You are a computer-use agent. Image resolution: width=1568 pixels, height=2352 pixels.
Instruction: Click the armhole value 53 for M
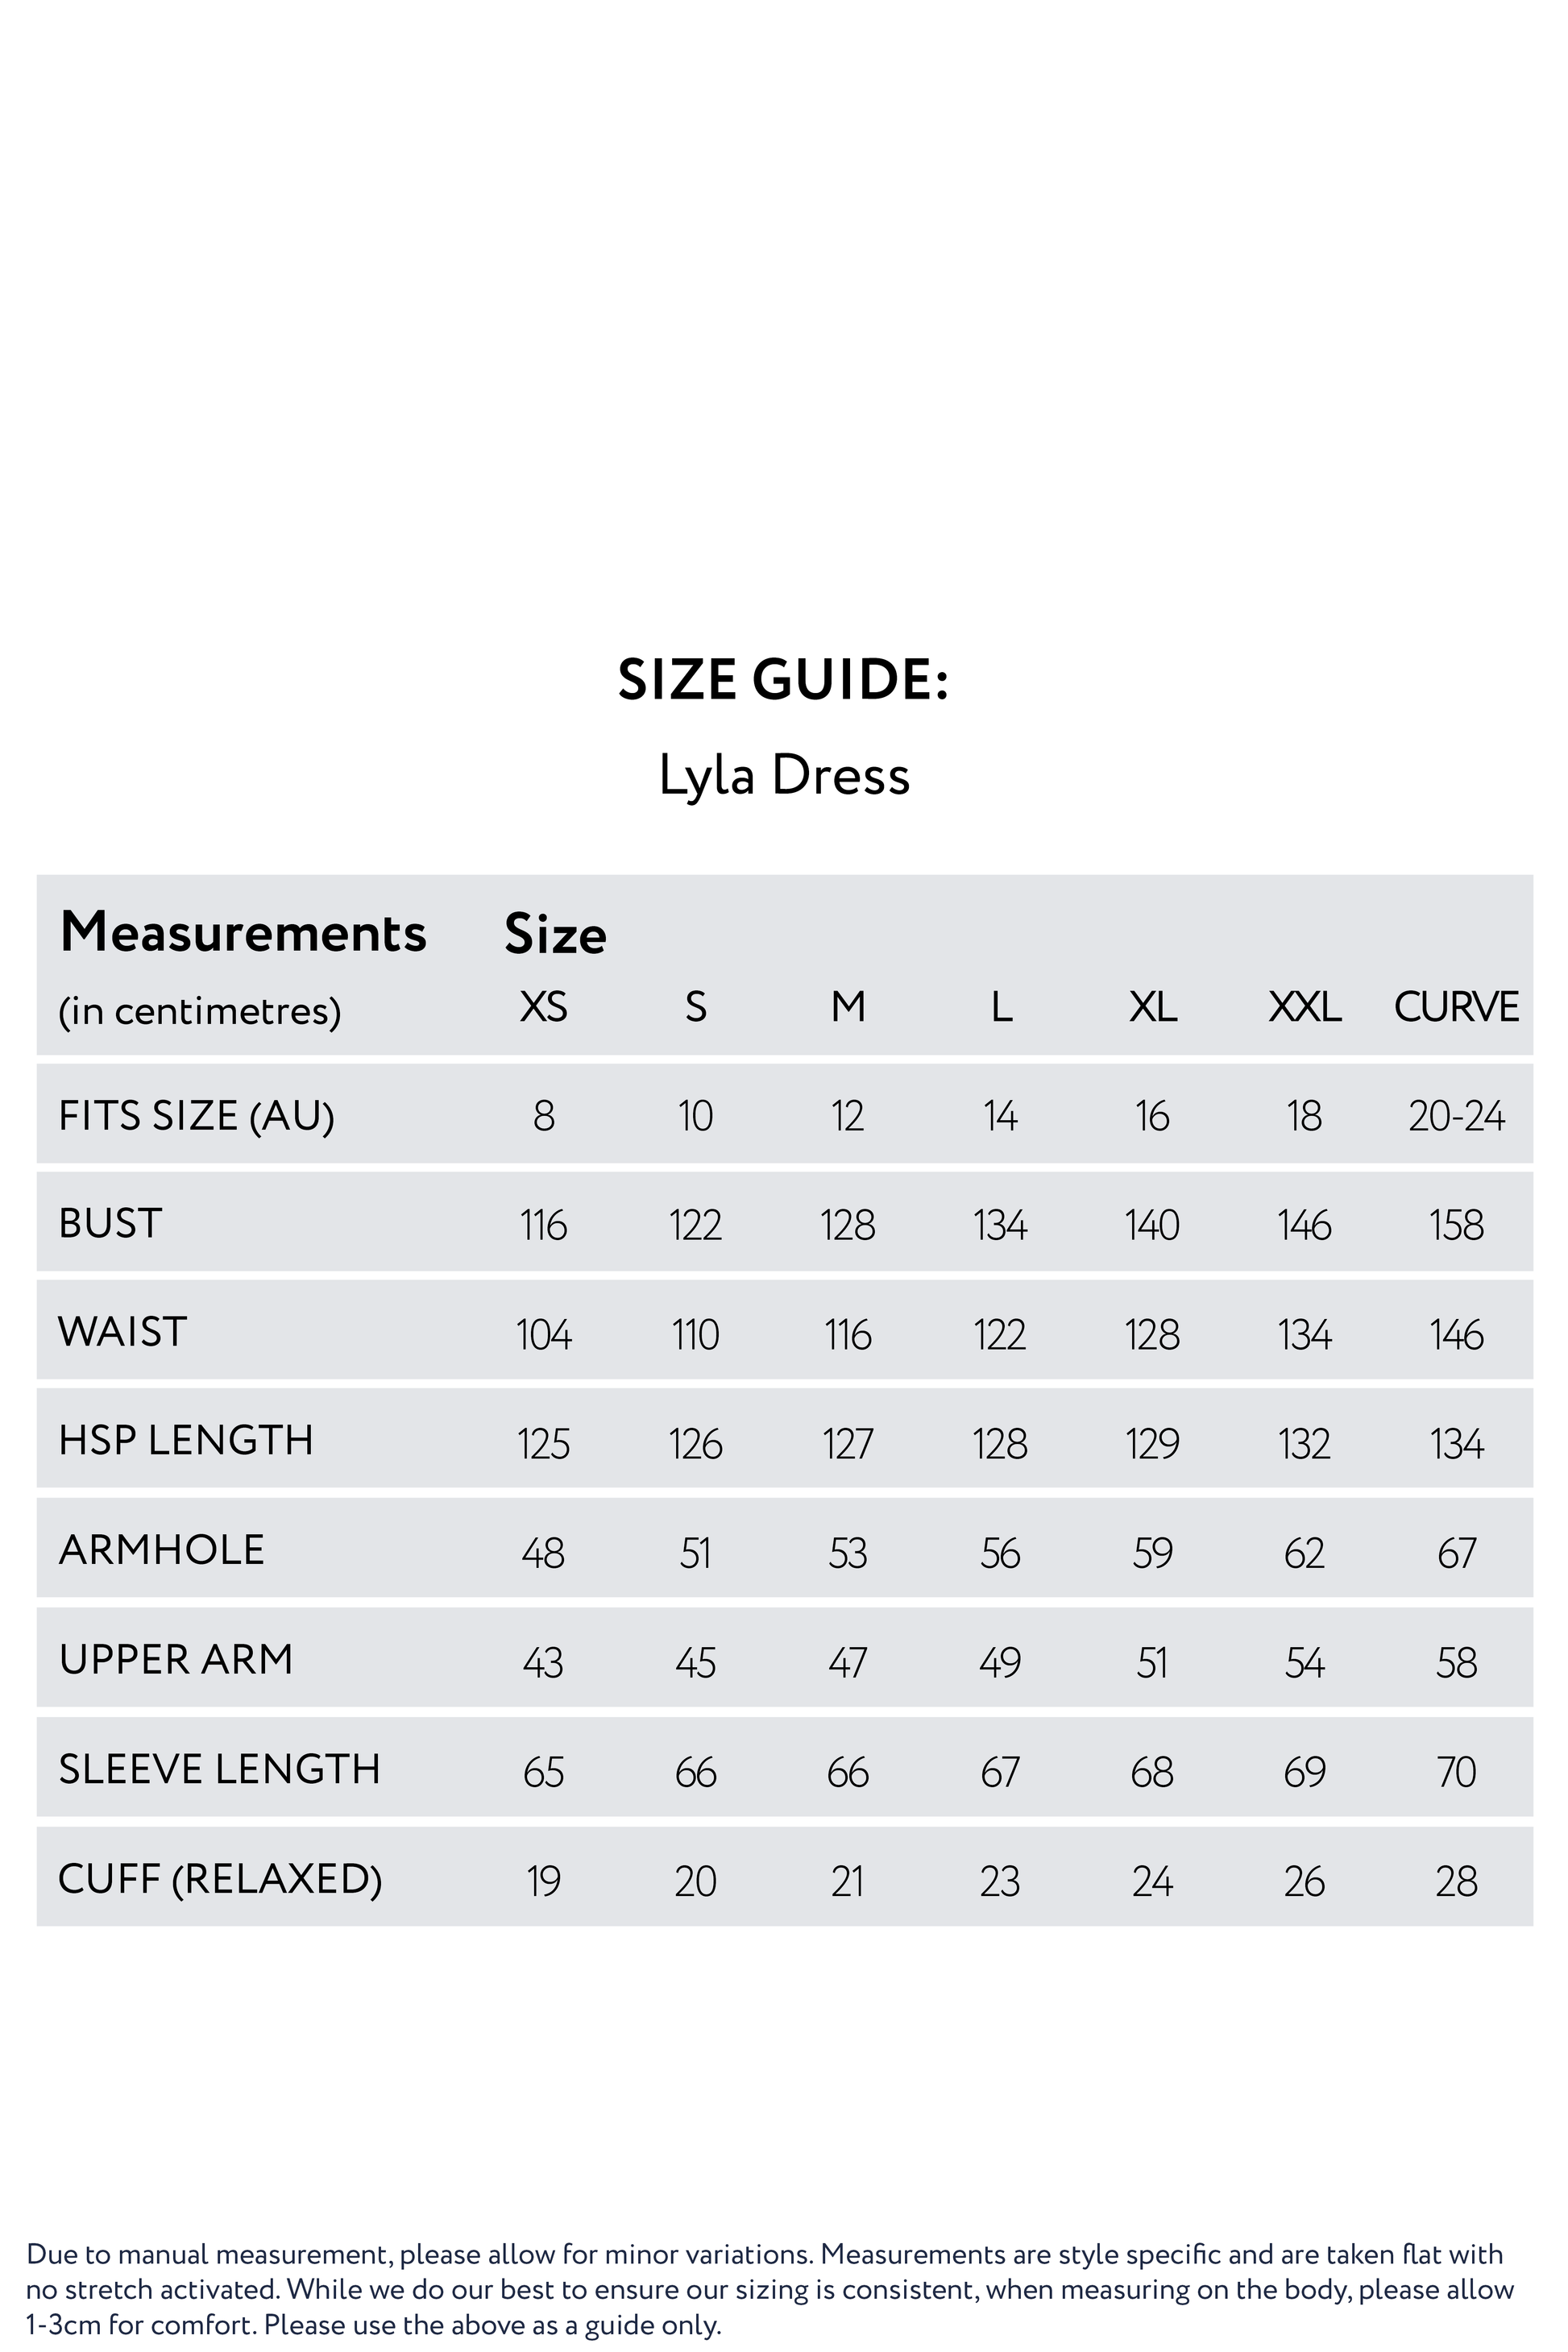(x=848, y=1553)
